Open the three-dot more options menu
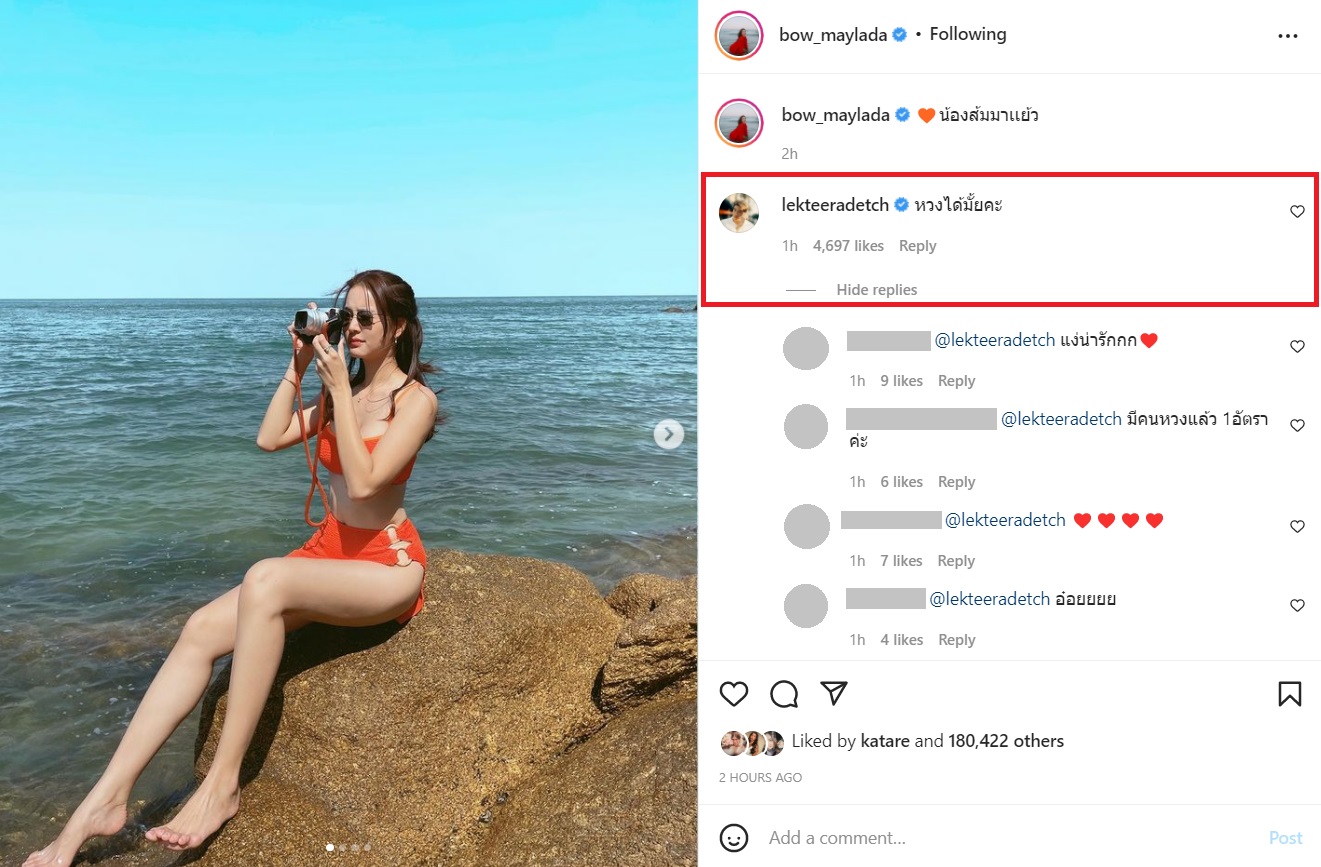The height and width of the screenshot is (867, 1321). pos(1287,36)
